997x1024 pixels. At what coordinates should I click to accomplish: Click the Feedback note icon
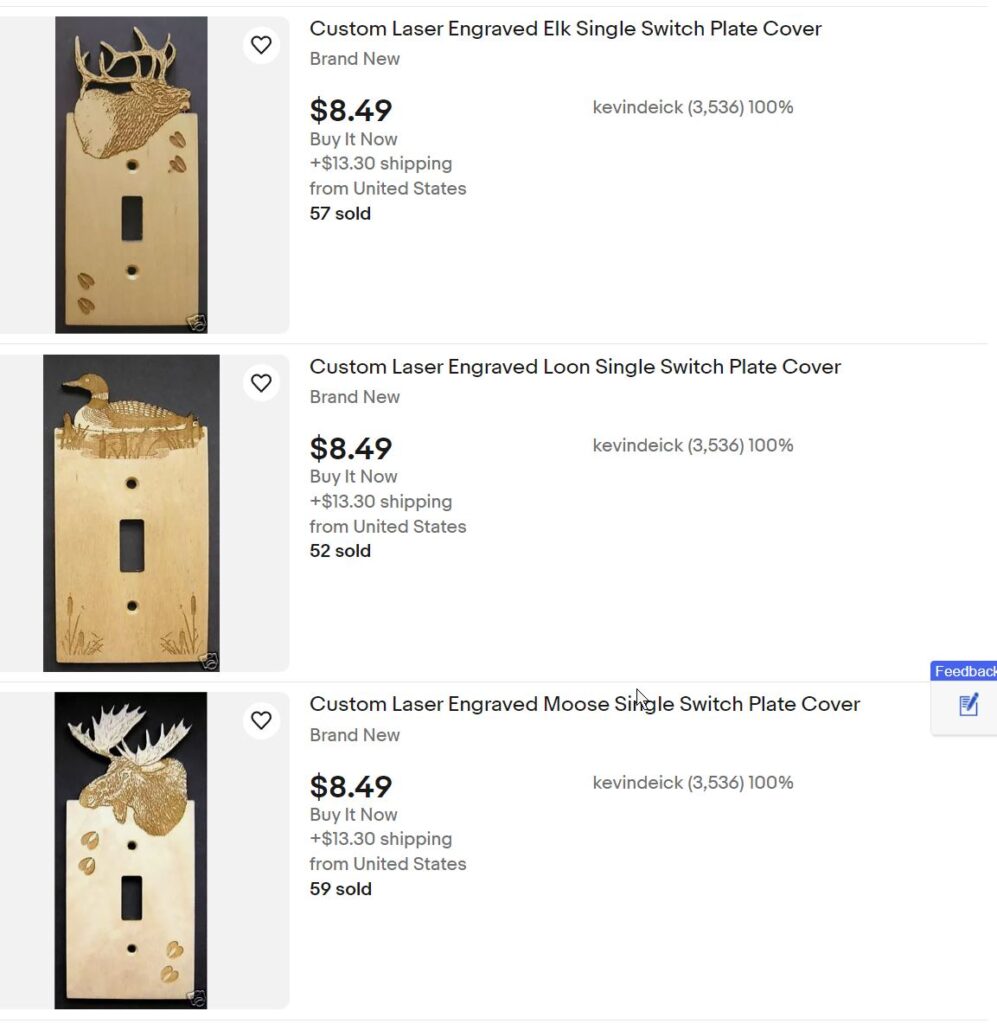[x=968, y=706]
